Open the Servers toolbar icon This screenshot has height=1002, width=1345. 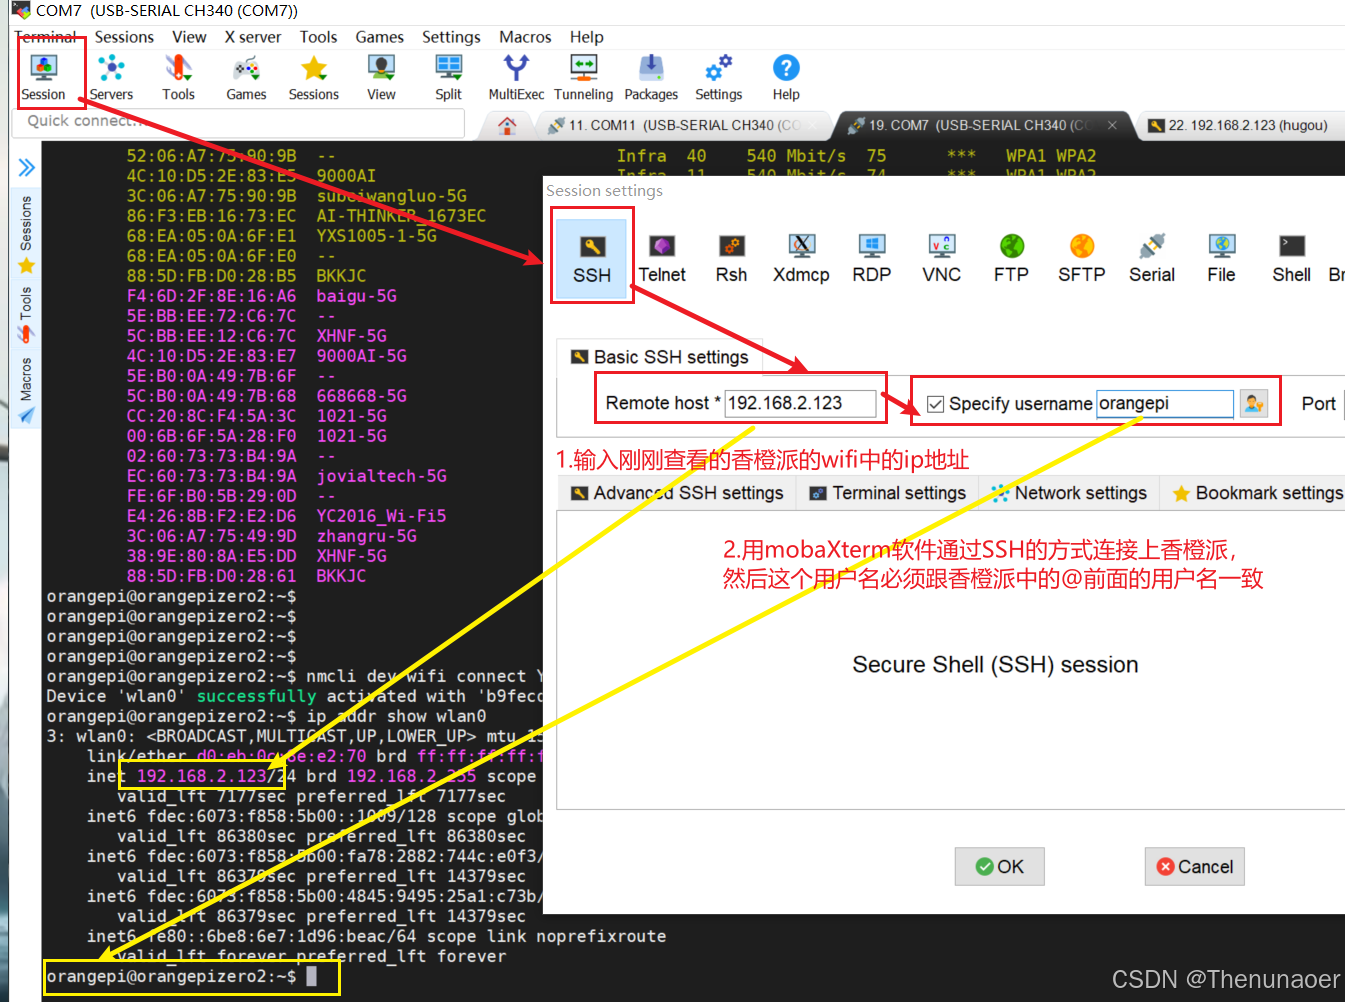pos(111,77)
